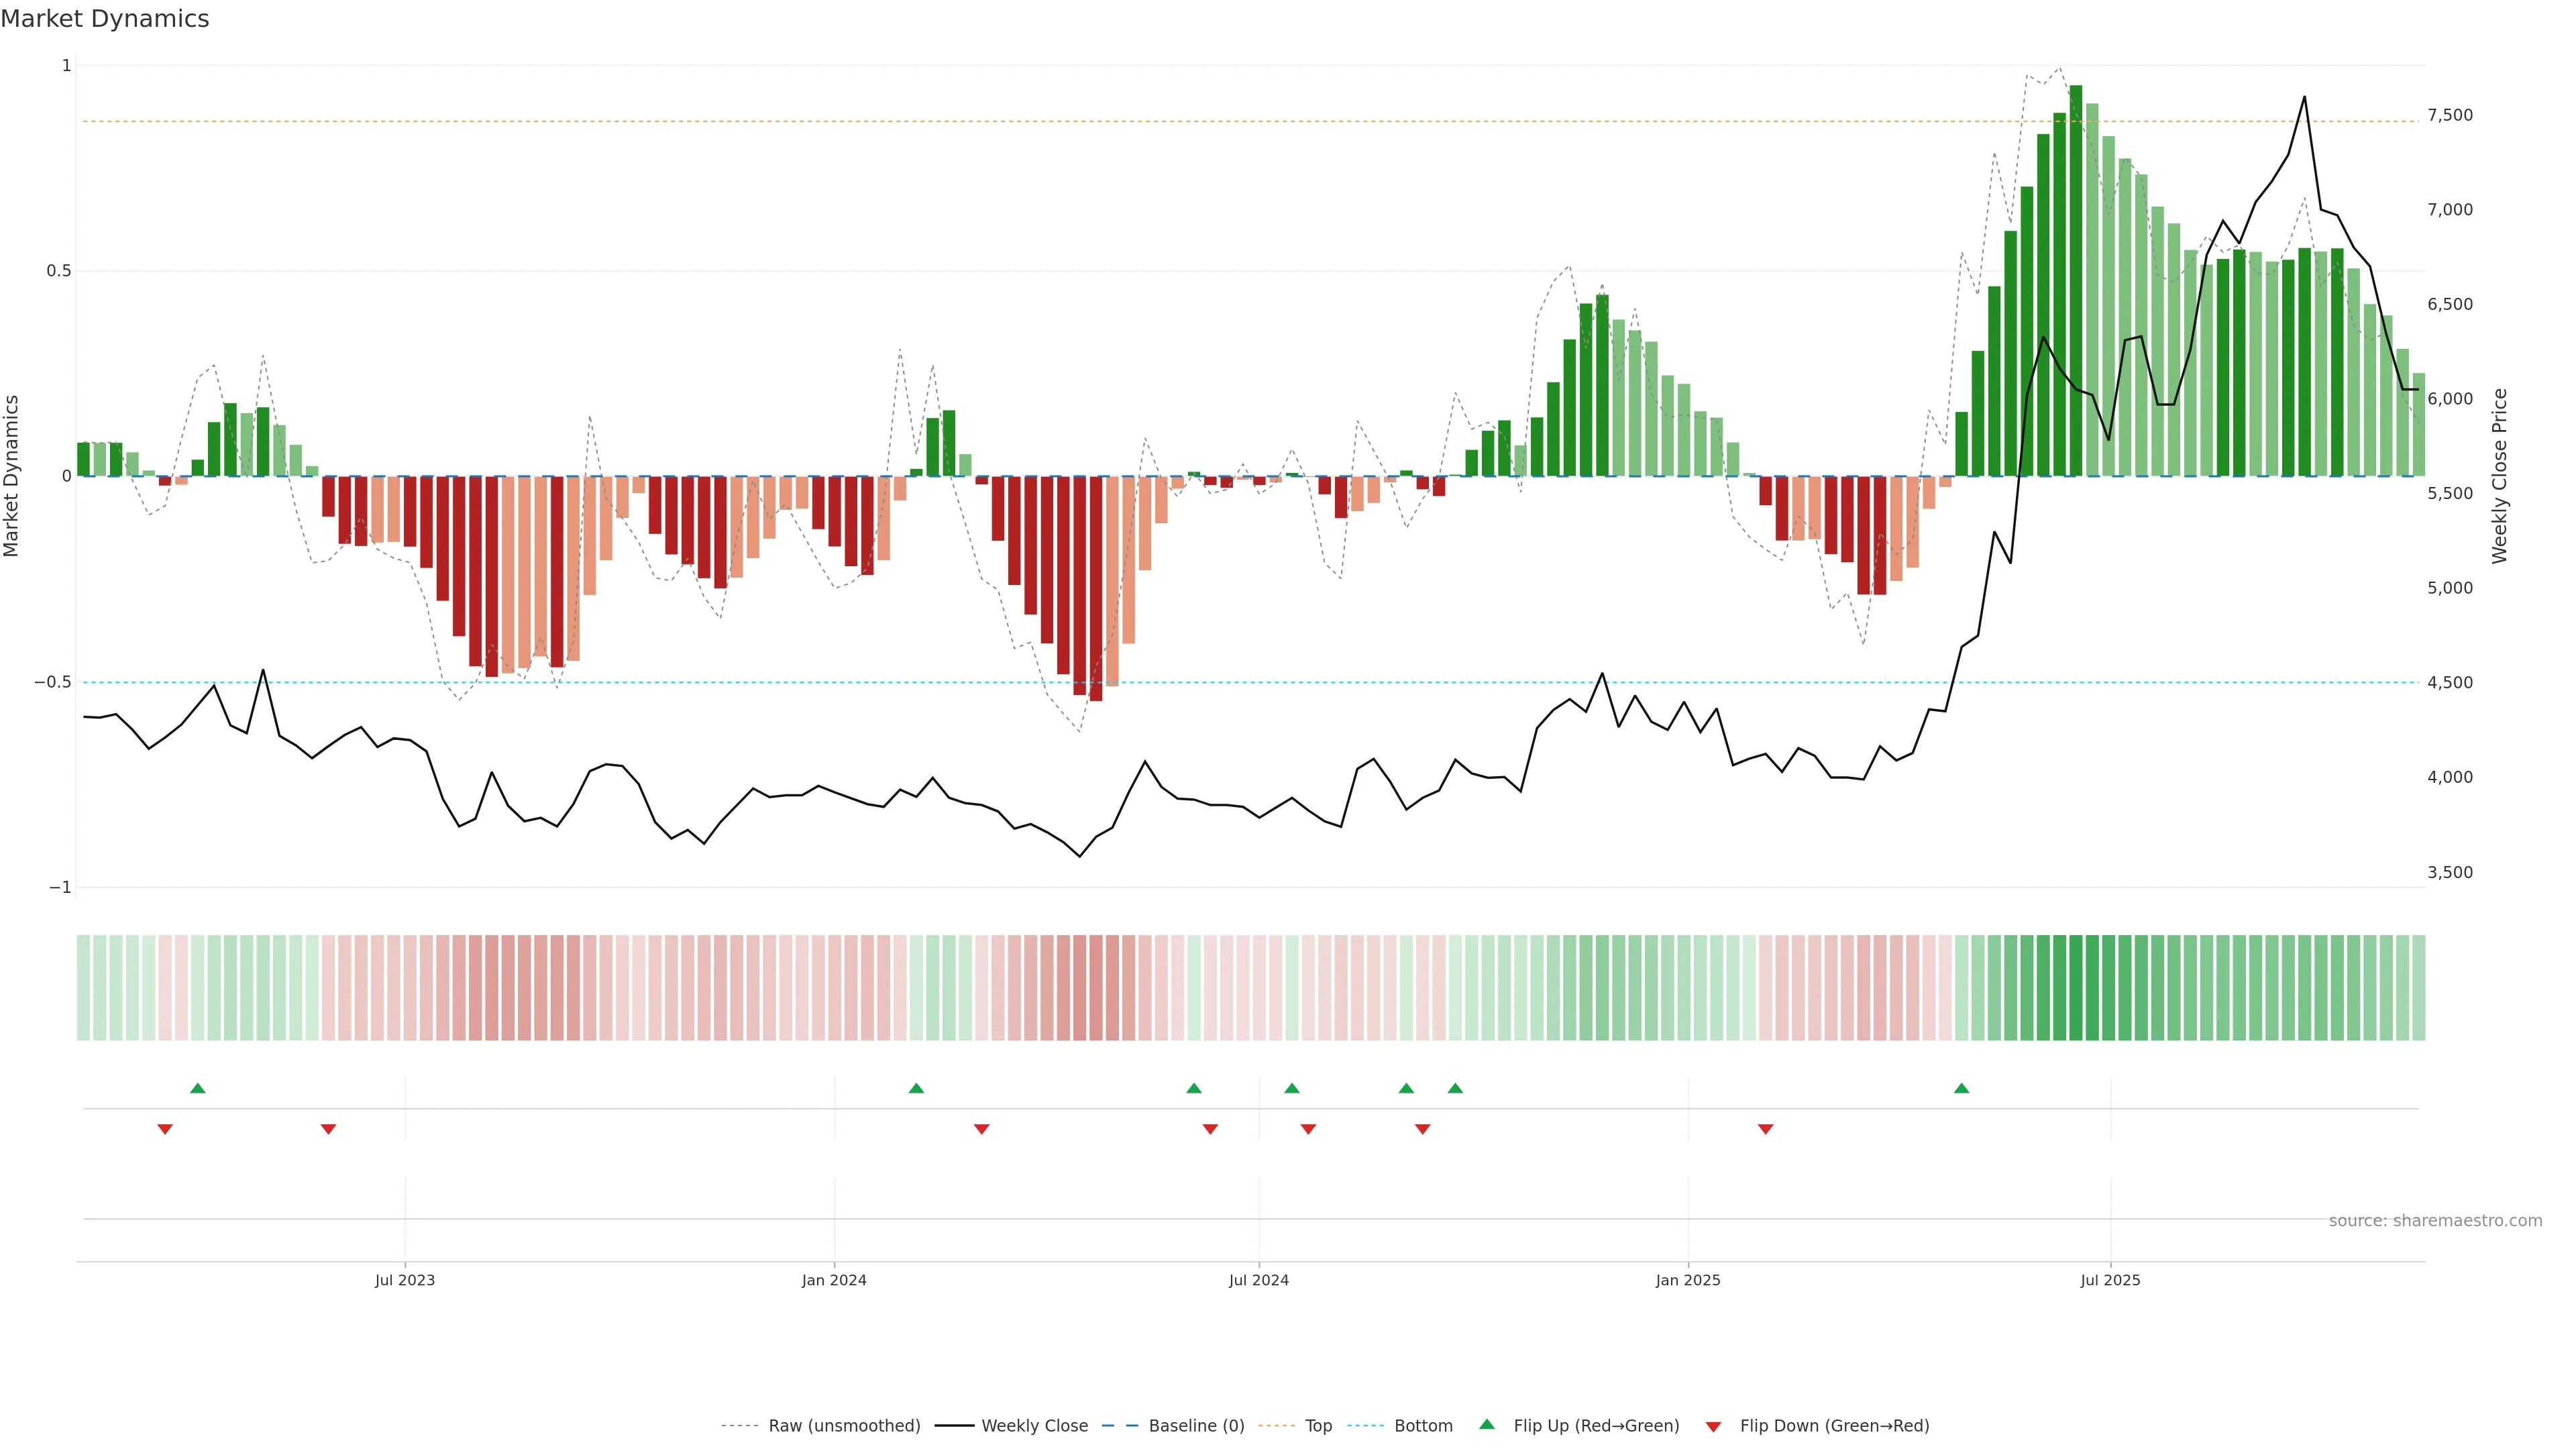Toggle the Top threshold legend entry
This screenshot has width=2576, height=1449.
(x=1318, y=1426)
